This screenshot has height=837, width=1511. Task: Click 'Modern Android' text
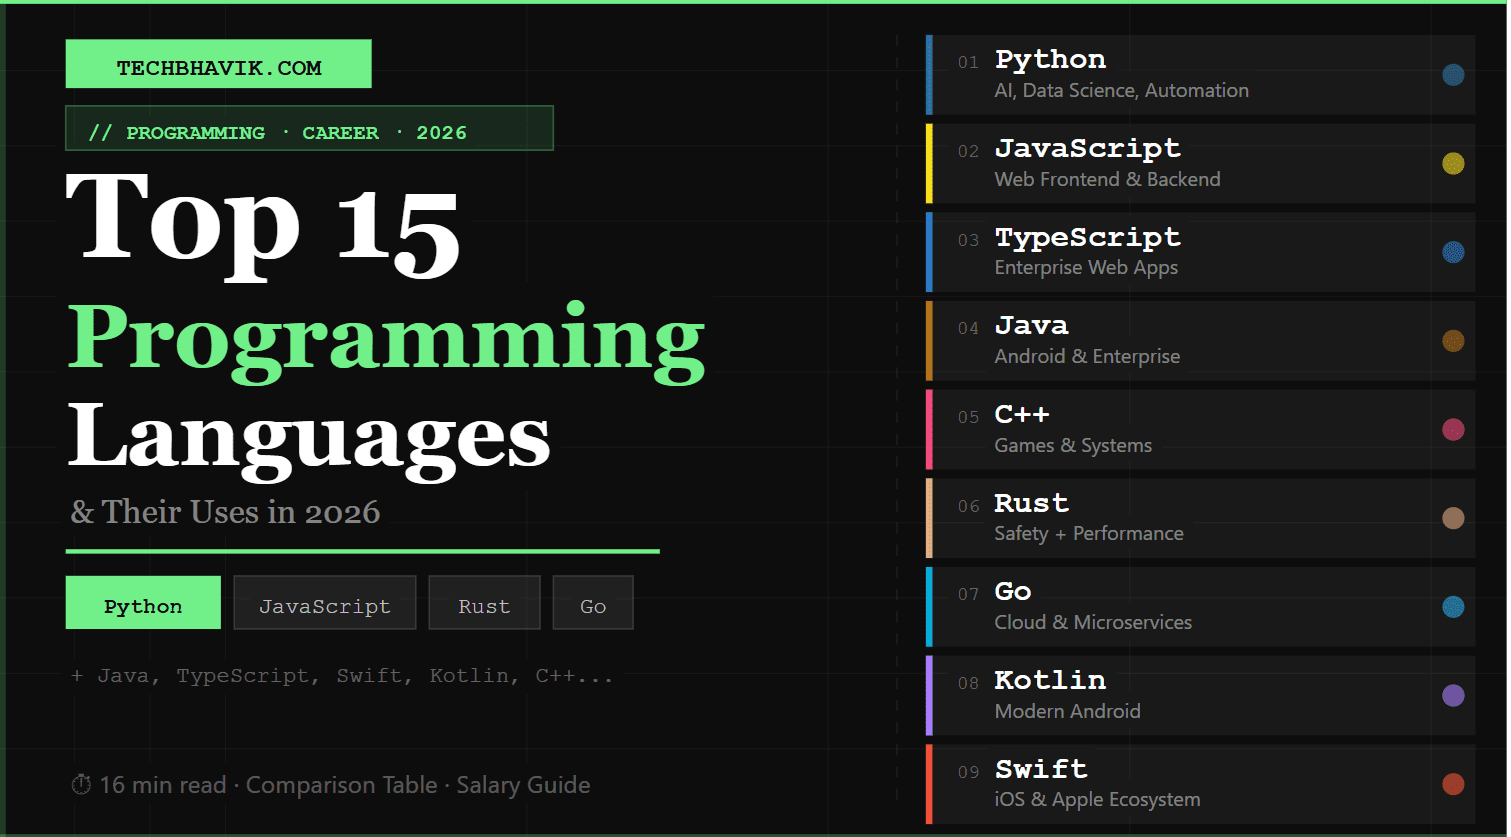click(1067, 711)
